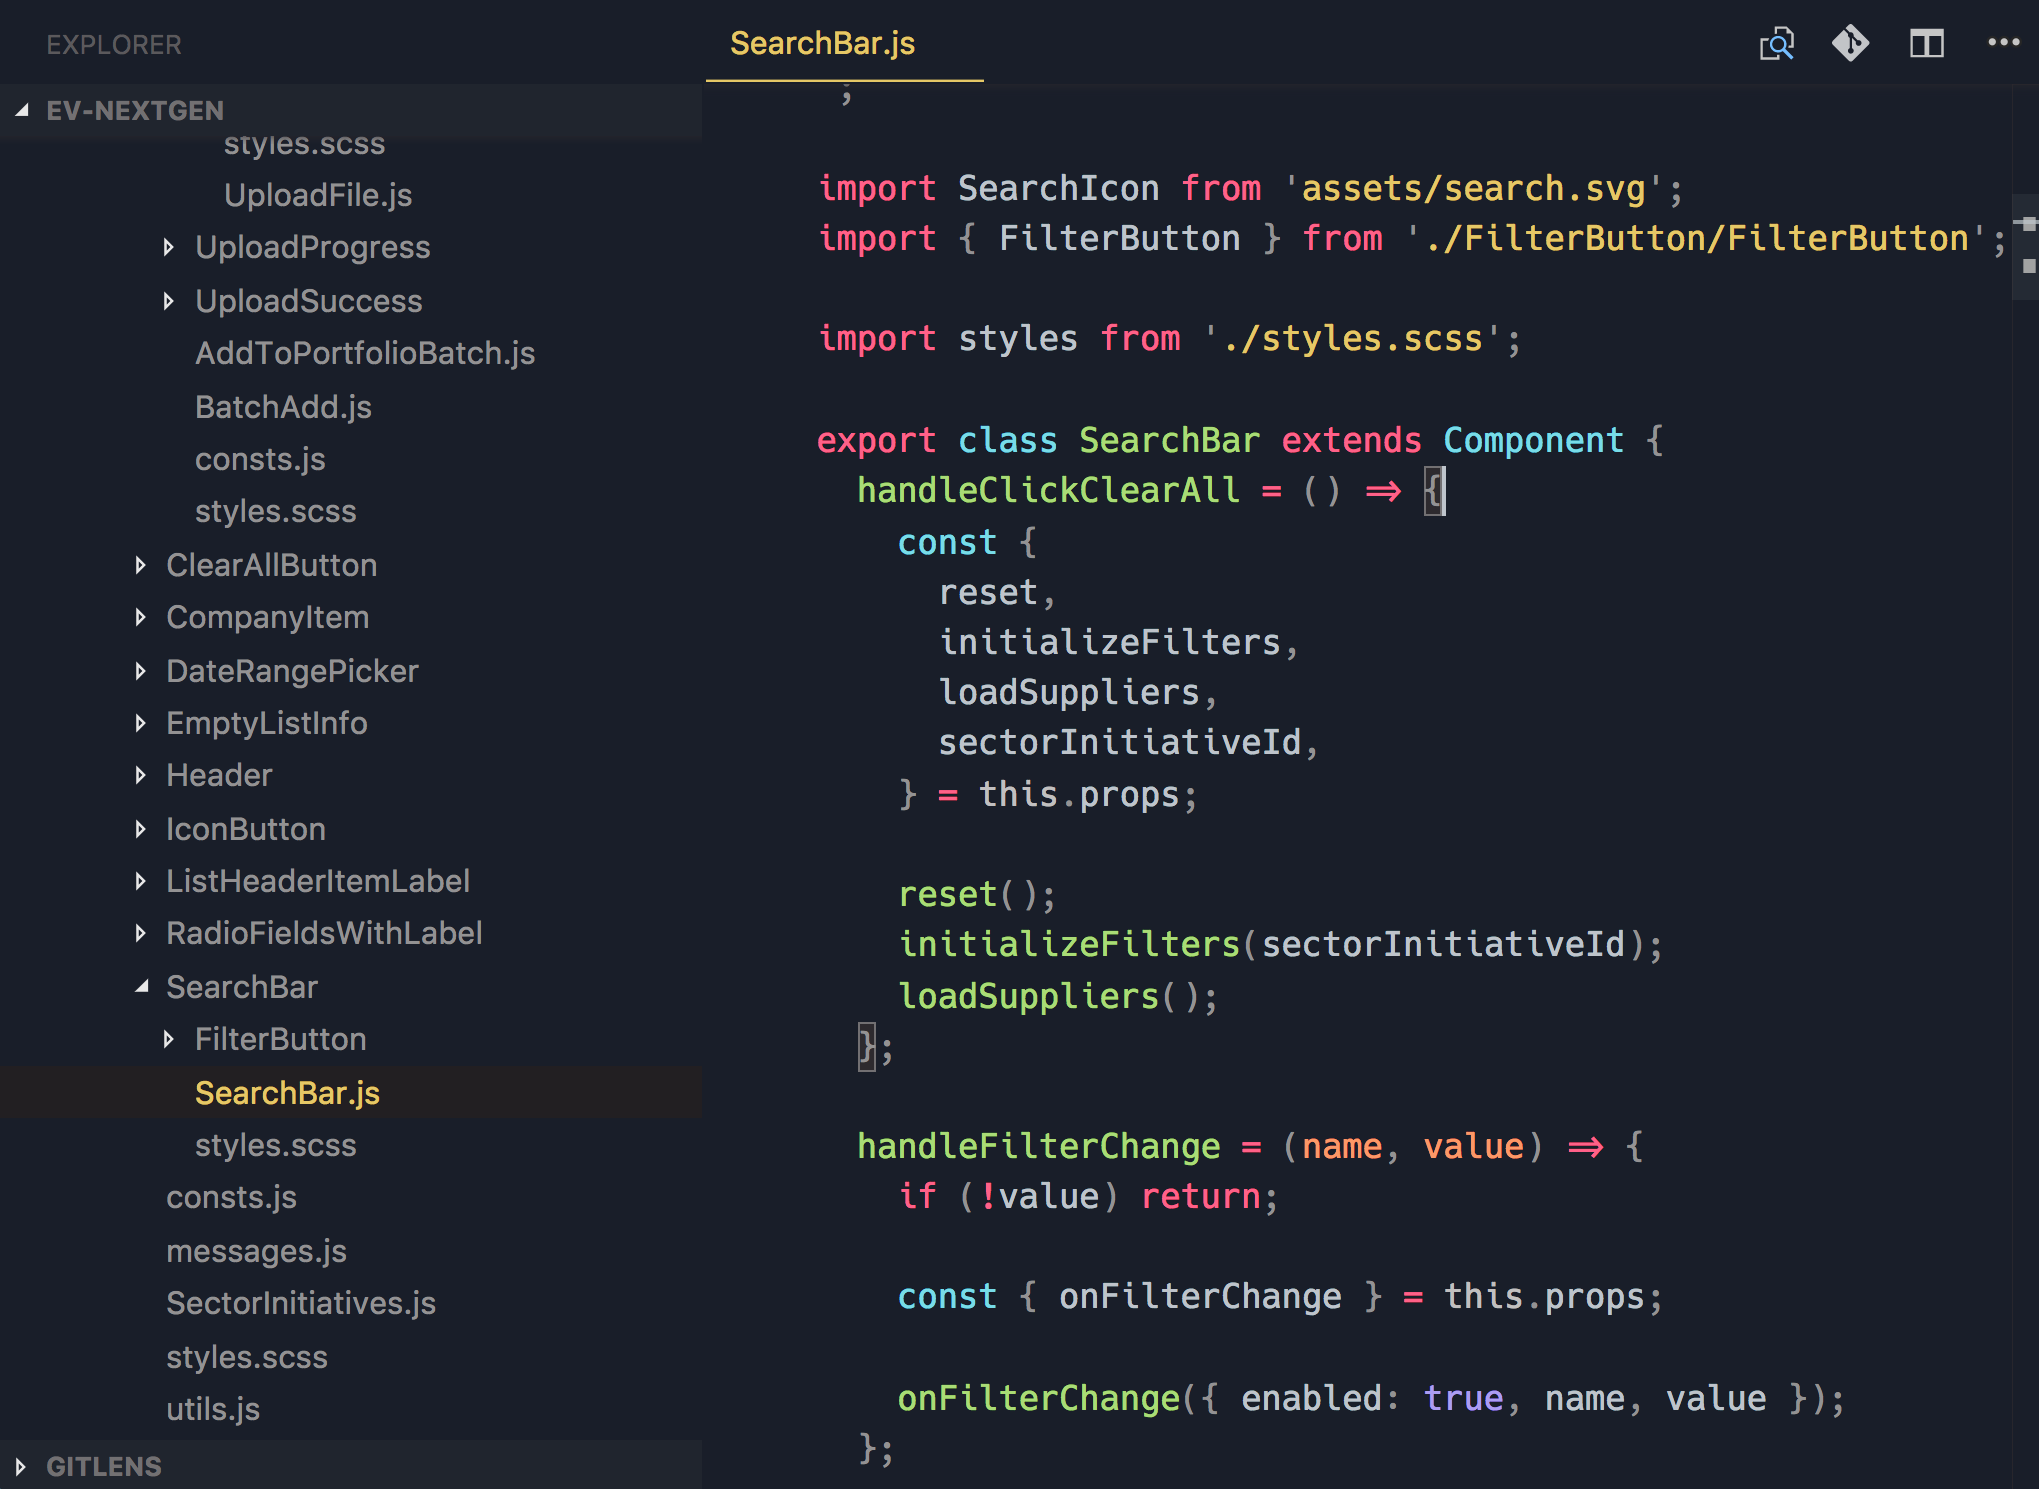The width and height of the screenshot is (2039, 1489).
Task: Open AddToPortfolioBatch.js from the explorer
Action: click(x=364, y=353)
